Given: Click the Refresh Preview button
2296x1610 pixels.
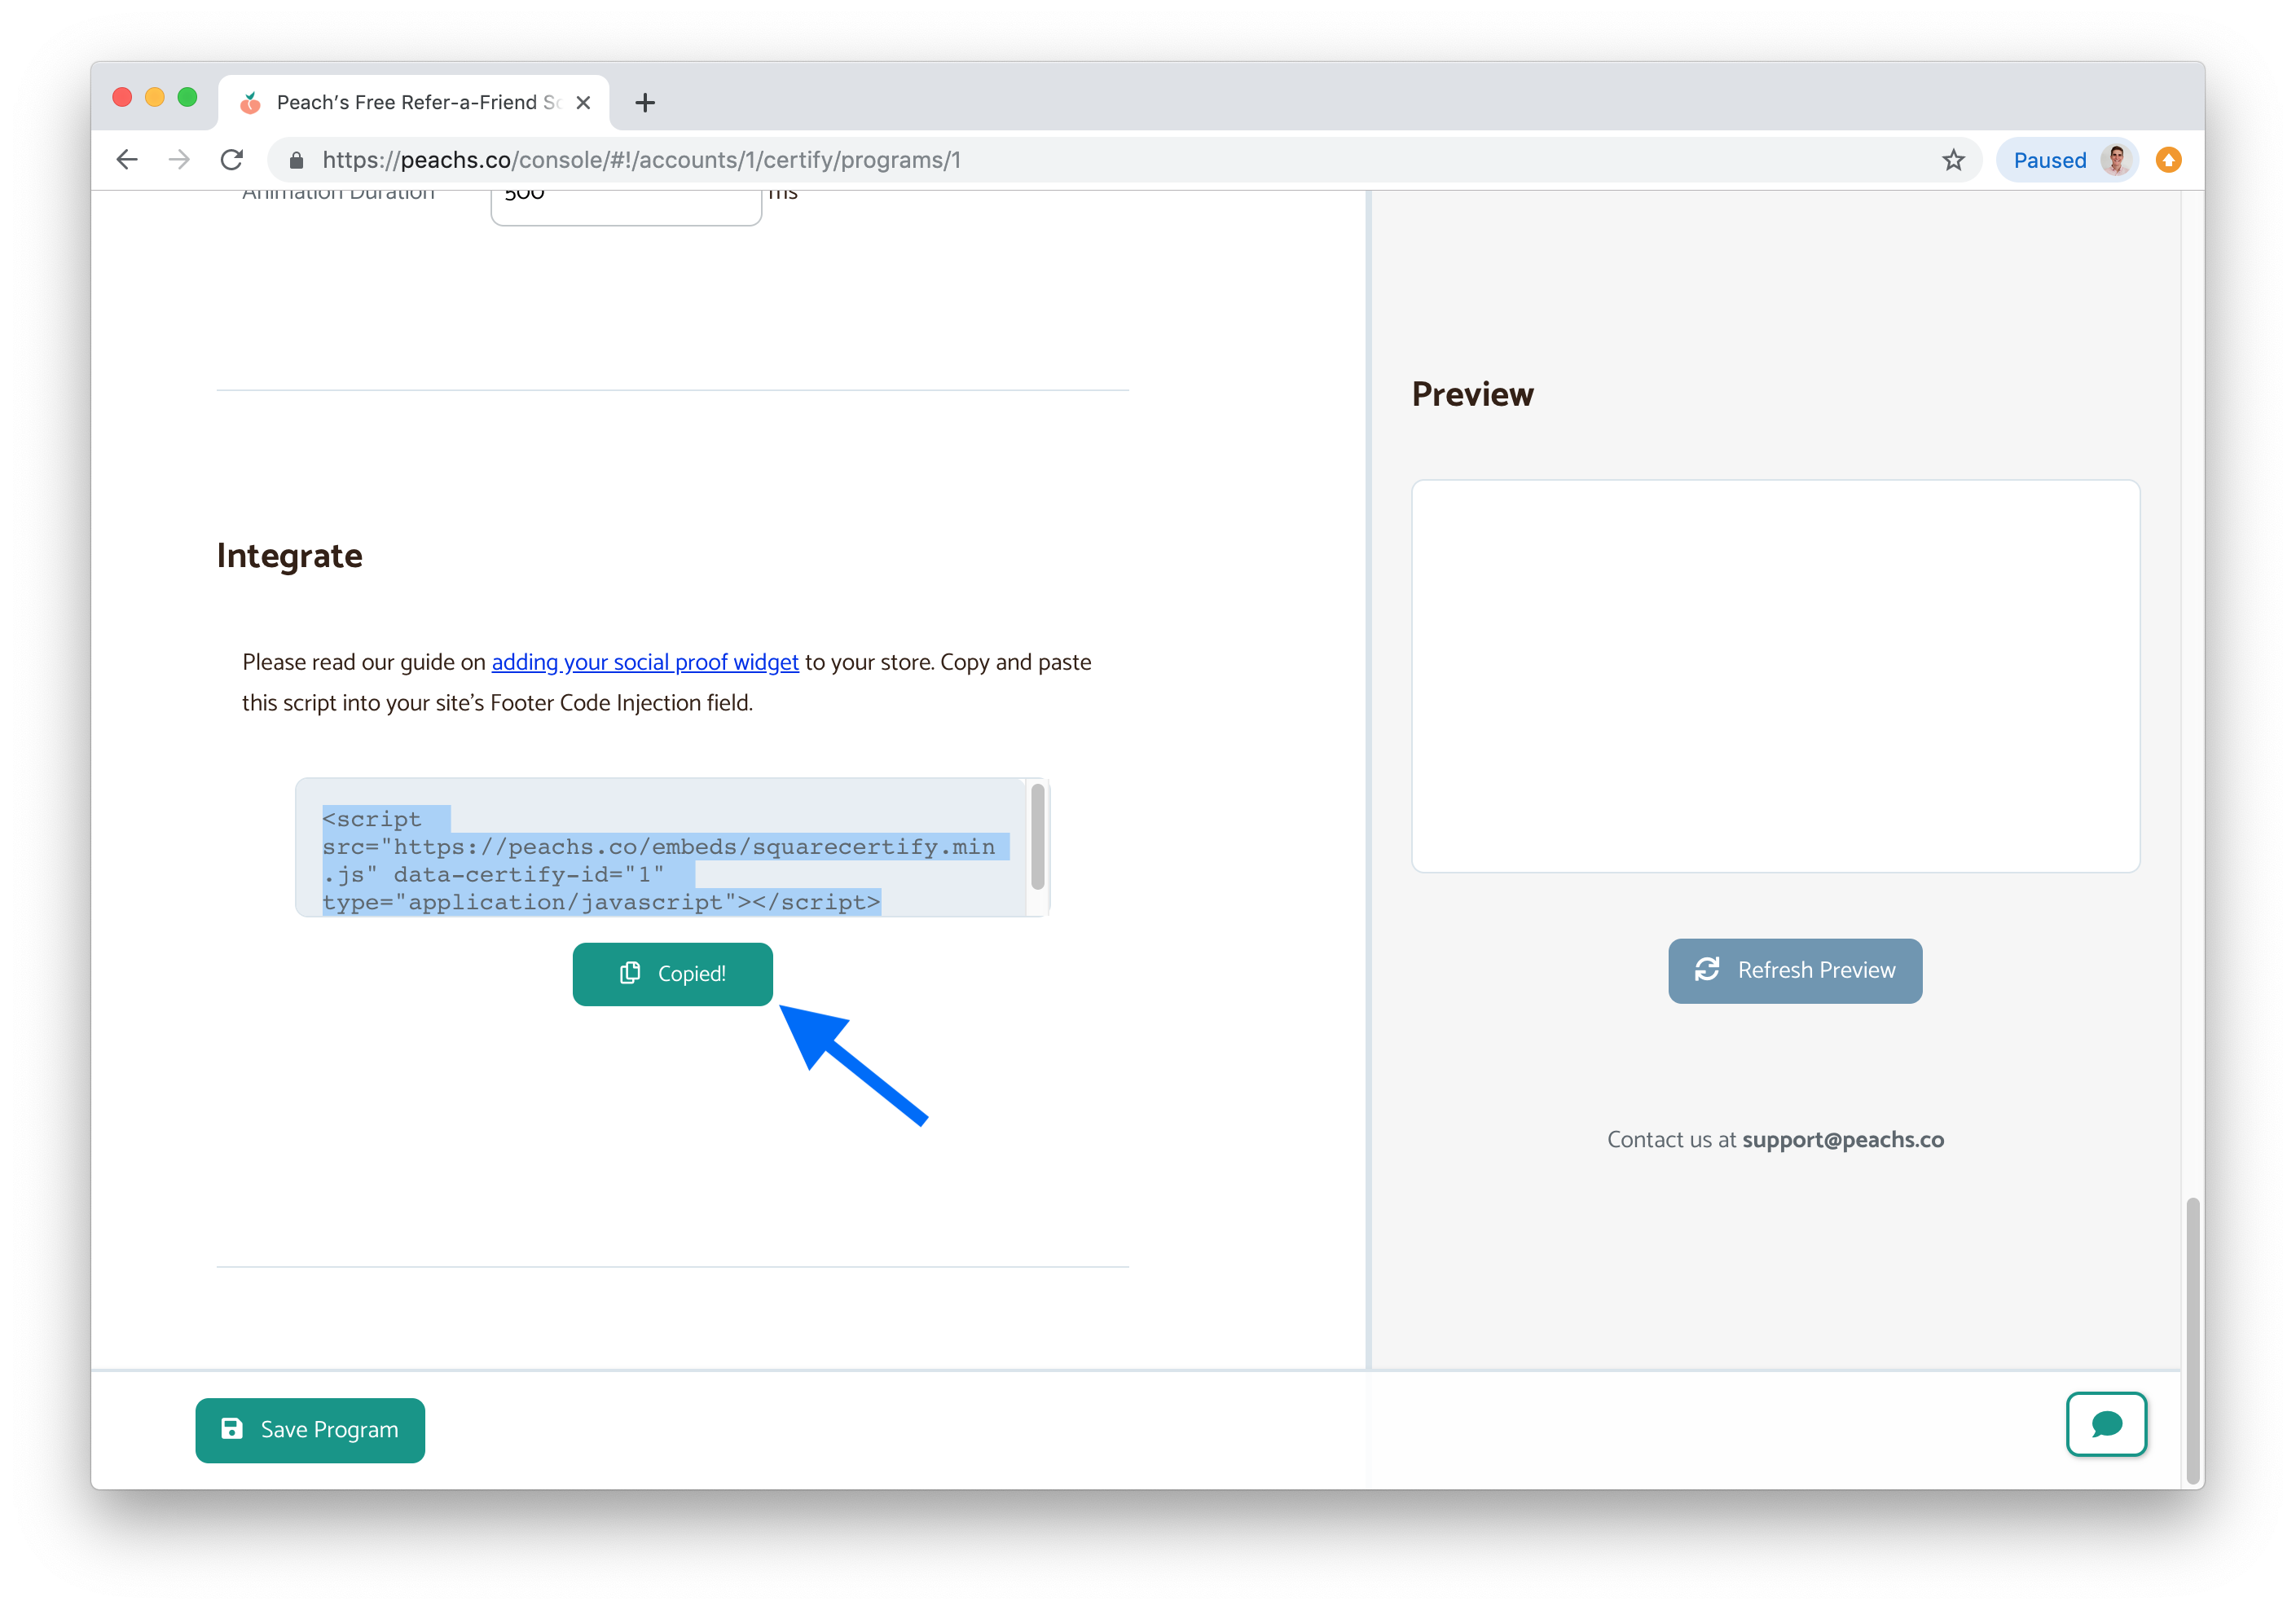Looking at the screenshot, I should 1794,970.
